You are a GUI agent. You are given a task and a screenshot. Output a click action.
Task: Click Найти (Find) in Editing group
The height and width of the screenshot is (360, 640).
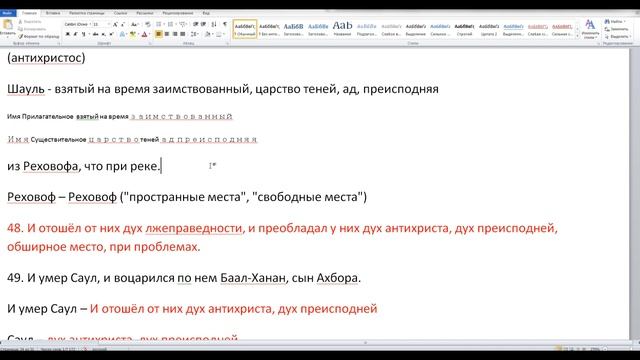(x=615, y=22)
